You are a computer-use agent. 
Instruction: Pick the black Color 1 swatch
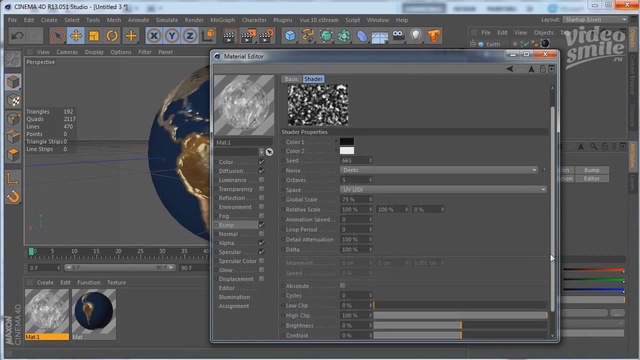tap(347, 142)
